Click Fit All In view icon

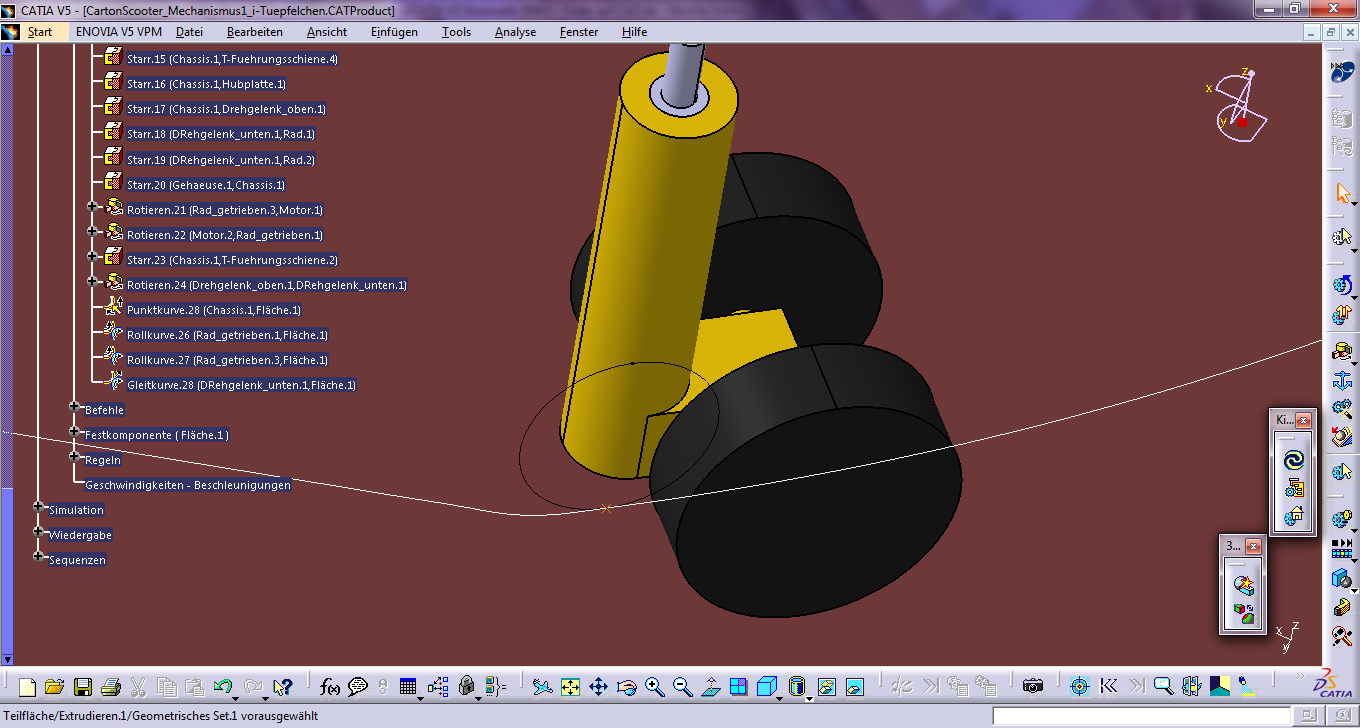pyautogui.click(x=570, y=687)
